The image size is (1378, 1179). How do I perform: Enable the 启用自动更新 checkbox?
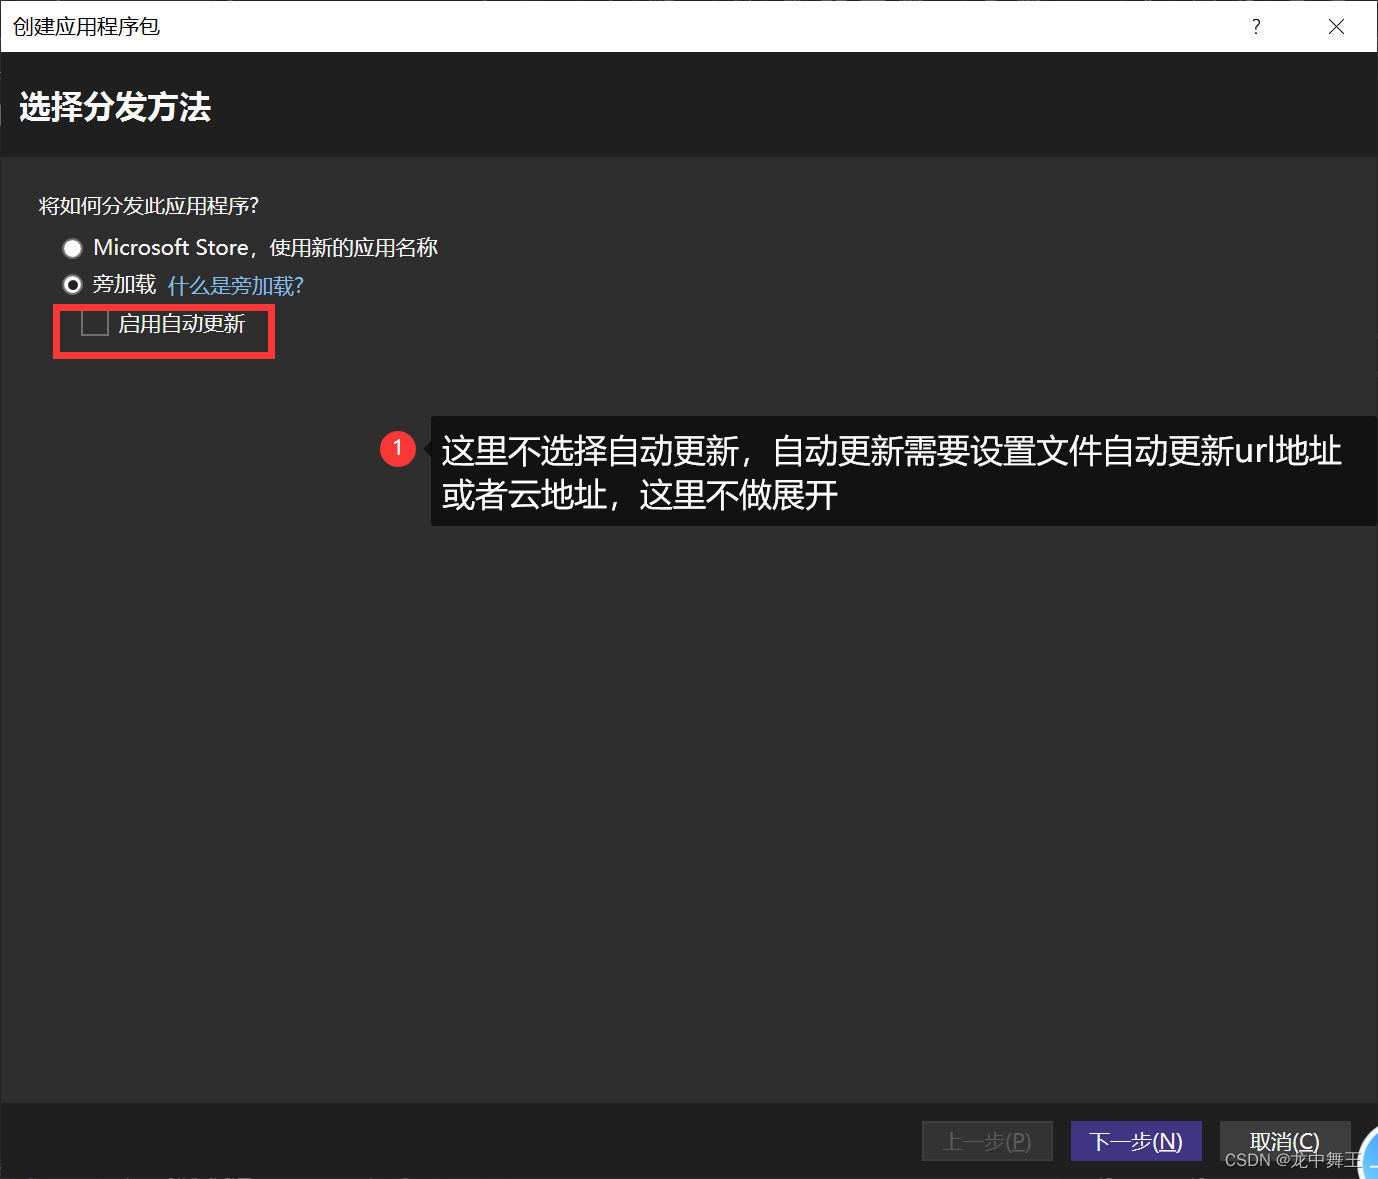[95, 323]
